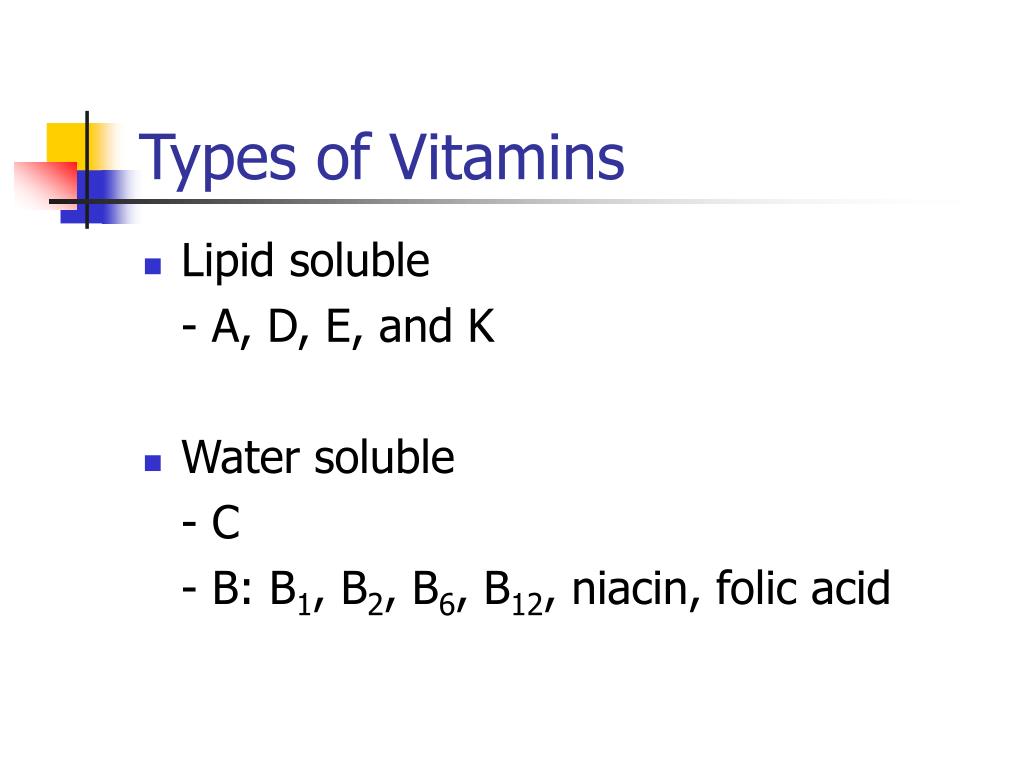1024x768 pixels.
Task: Click the '- C' vitamin line
Action: pos(211,524)
